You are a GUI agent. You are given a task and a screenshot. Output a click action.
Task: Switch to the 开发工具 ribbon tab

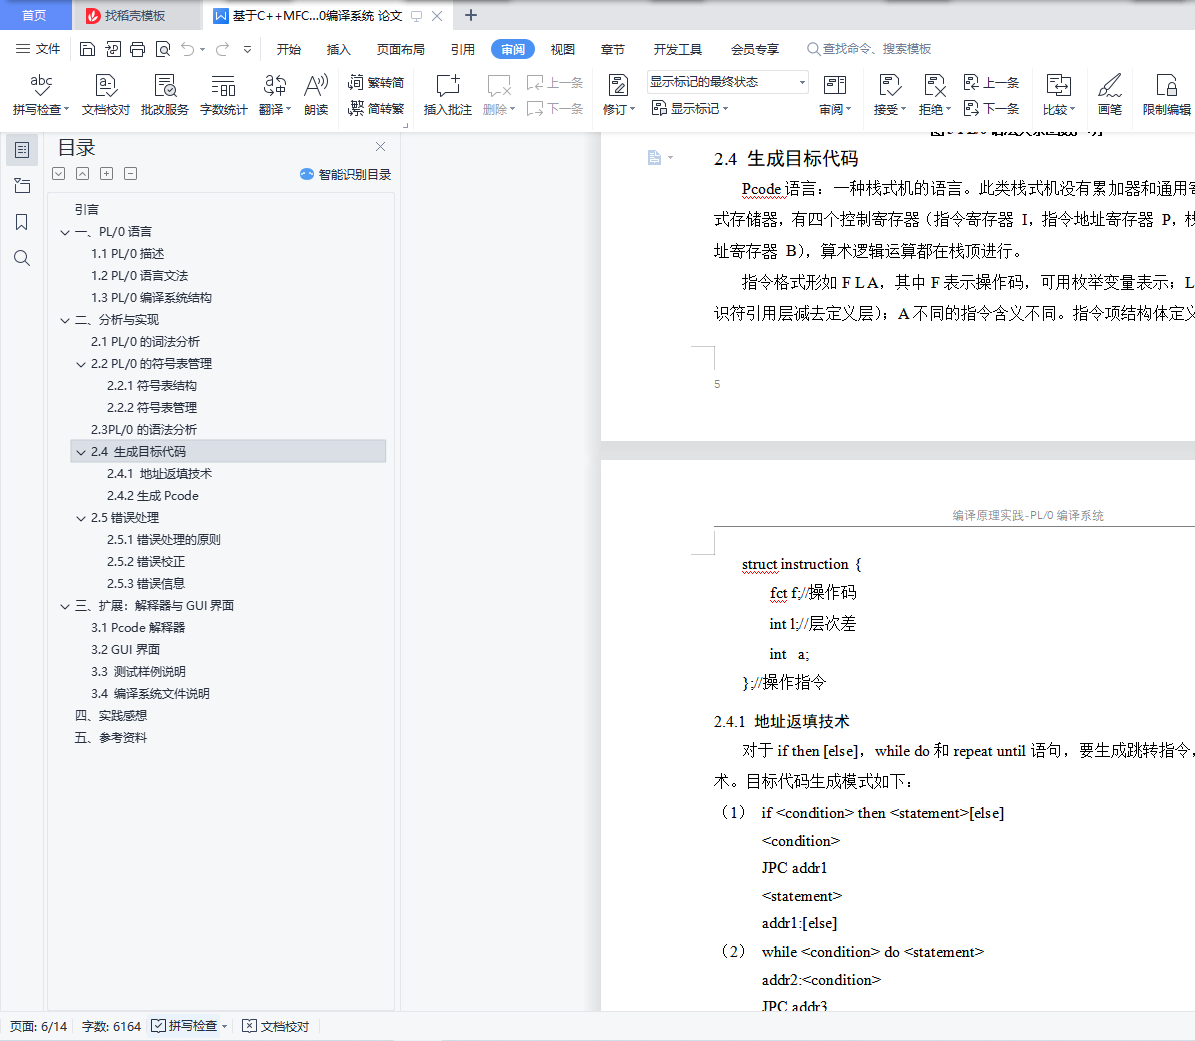pos(678,50)
